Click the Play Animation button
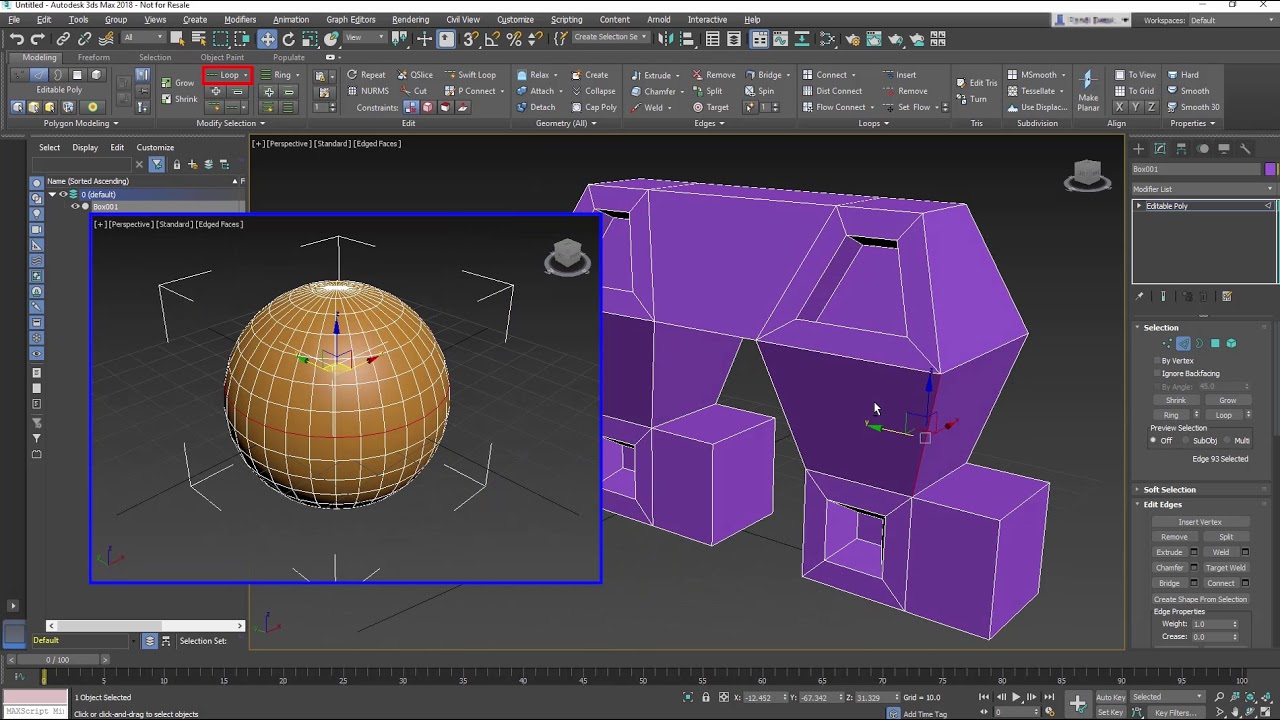The height and width of the screenshot is (720, 1280). coord(1016,697)
